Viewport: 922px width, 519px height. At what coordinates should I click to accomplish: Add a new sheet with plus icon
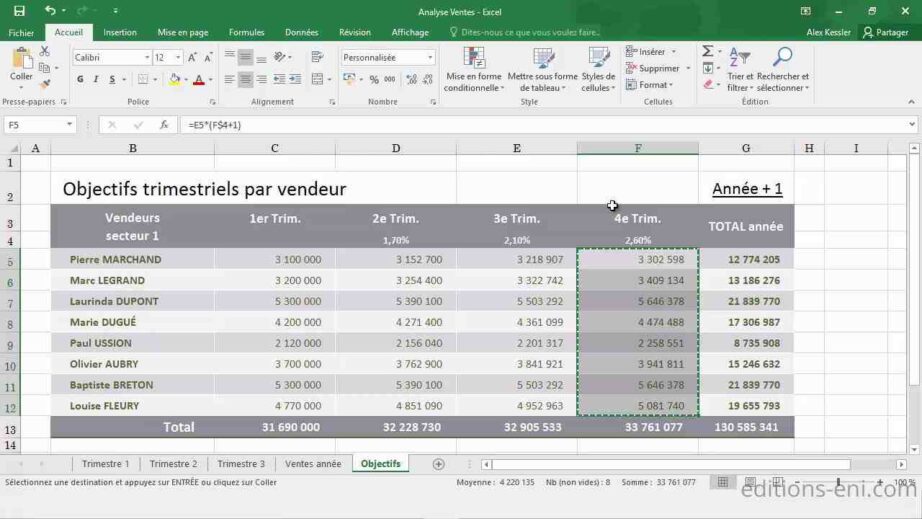coord(438,464)
